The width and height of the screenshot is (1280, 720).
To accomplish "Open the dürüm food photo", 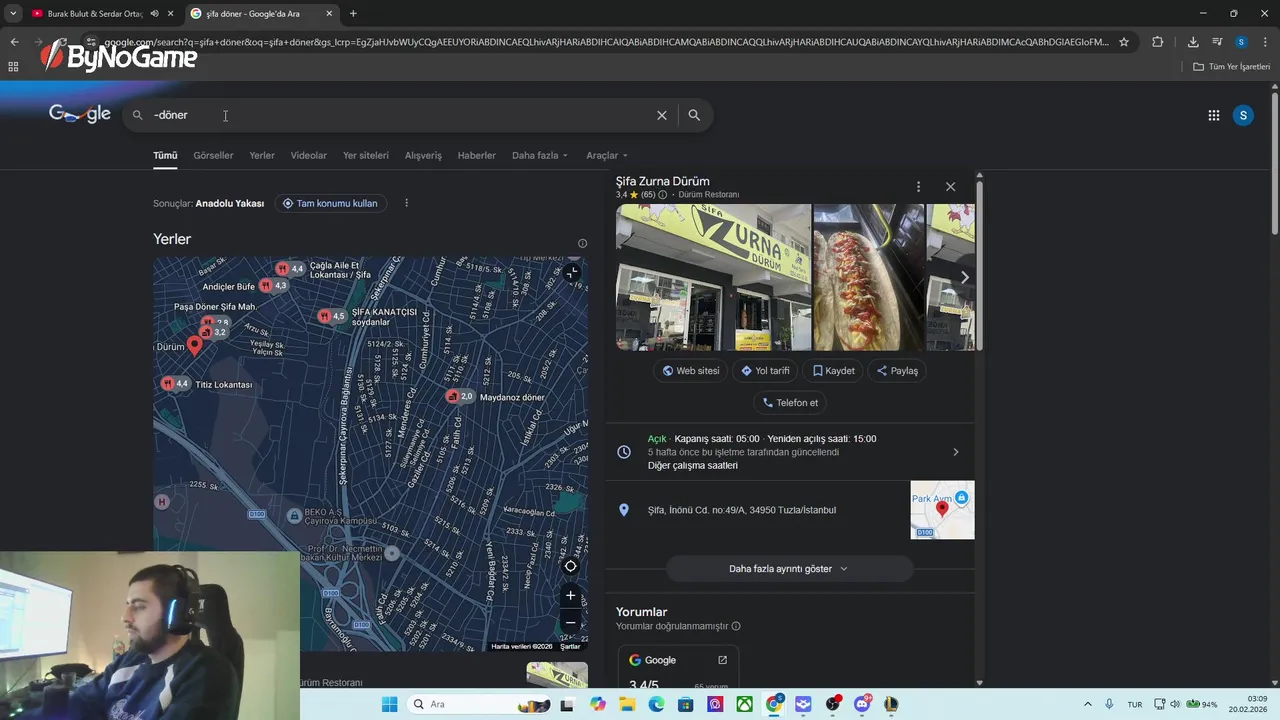I will pyautogui.click(x=869, y=277).
